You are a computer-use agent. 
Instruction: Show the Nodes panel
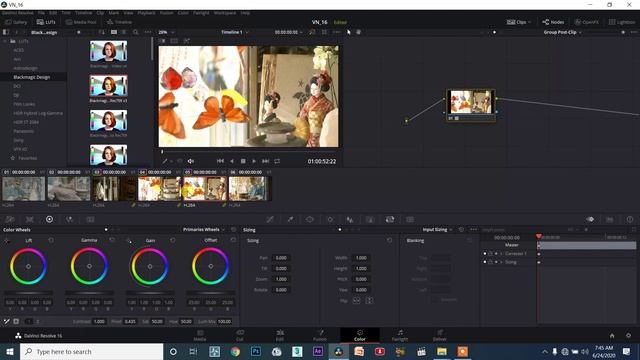point(553,22)
